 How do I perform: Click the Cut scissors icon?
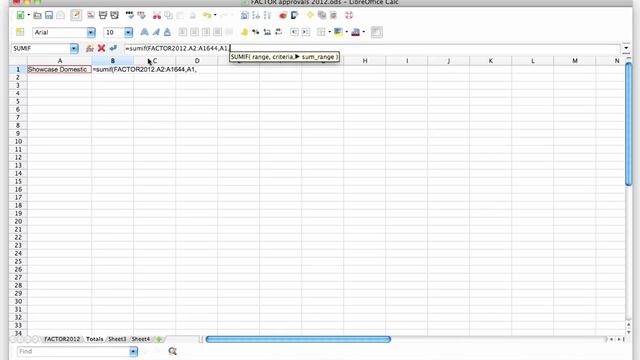[x=157, y=16]
